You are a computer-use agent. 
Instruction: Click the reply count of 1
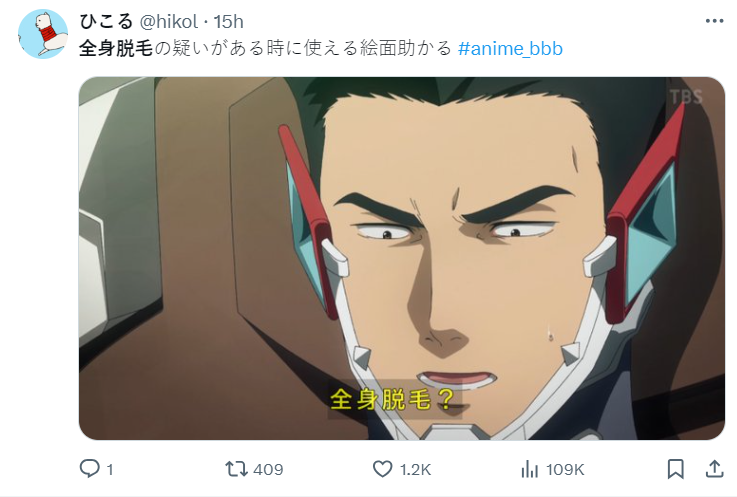(x=110, y=469)
